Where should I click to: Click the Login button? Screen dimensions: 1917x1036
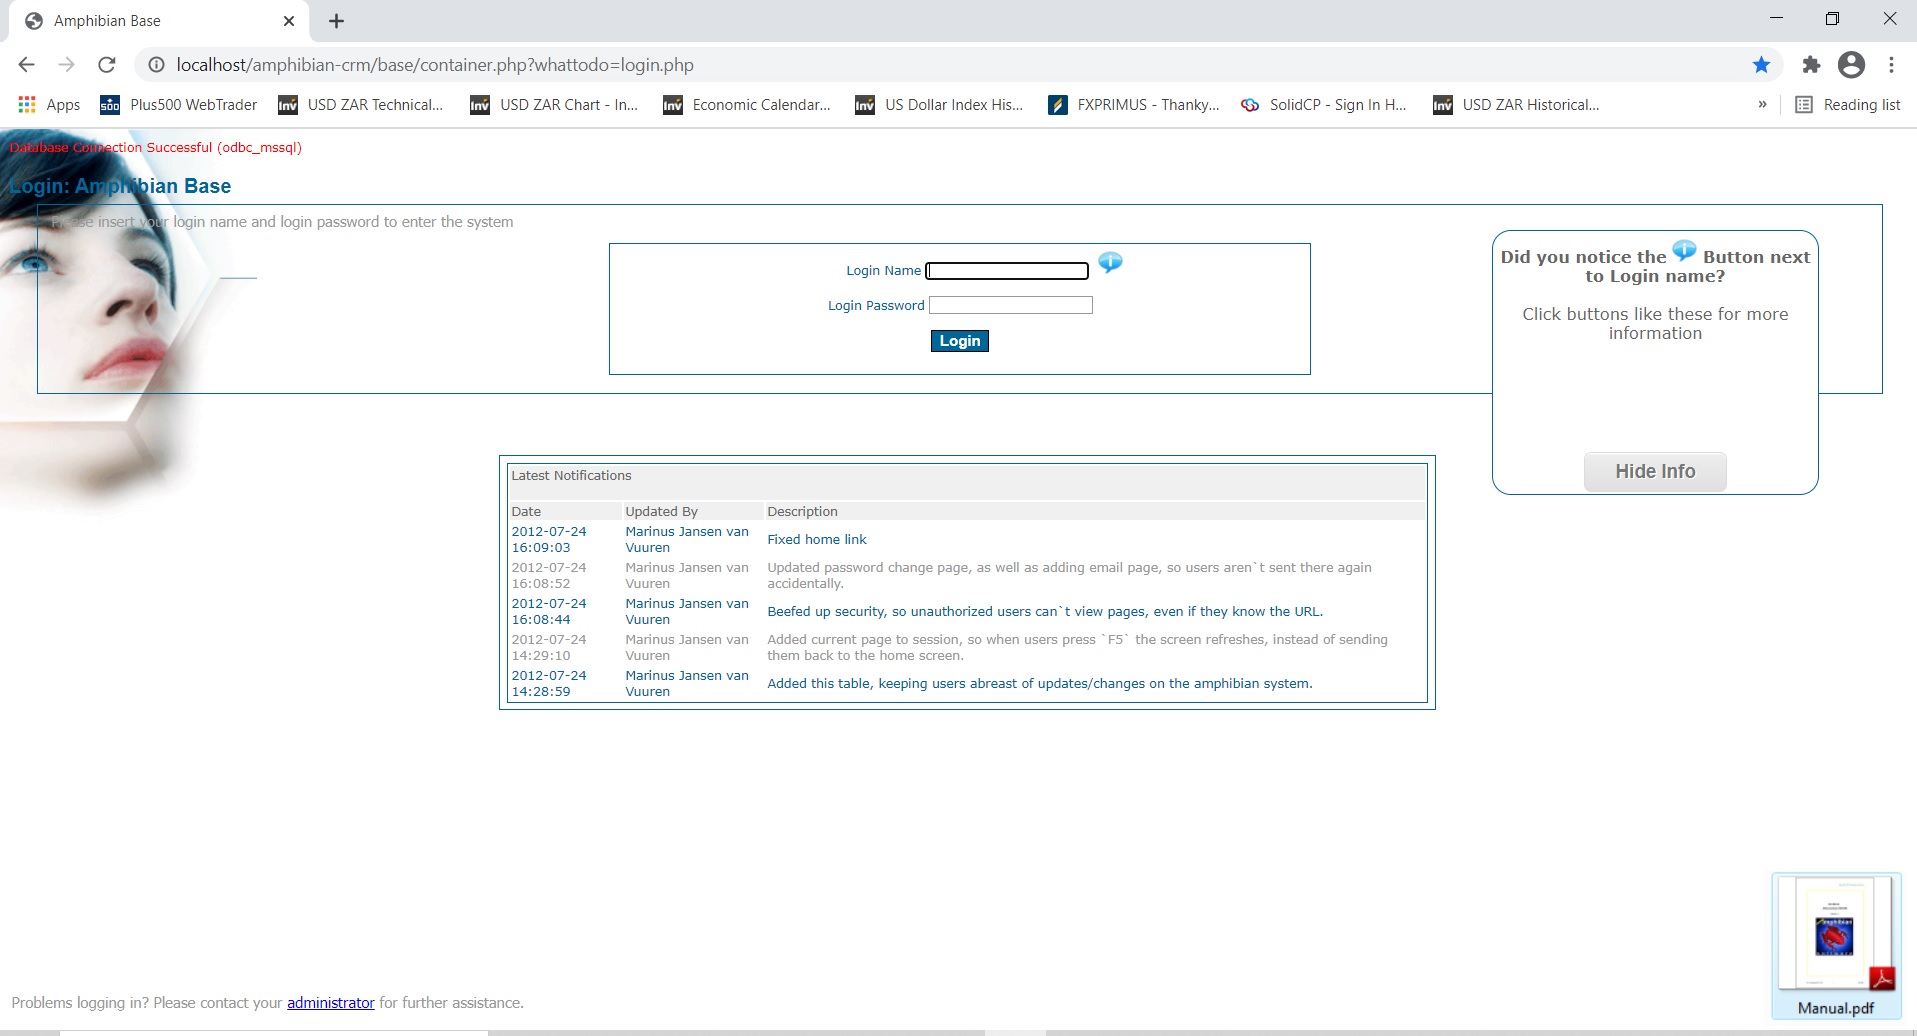pos(960,341)
